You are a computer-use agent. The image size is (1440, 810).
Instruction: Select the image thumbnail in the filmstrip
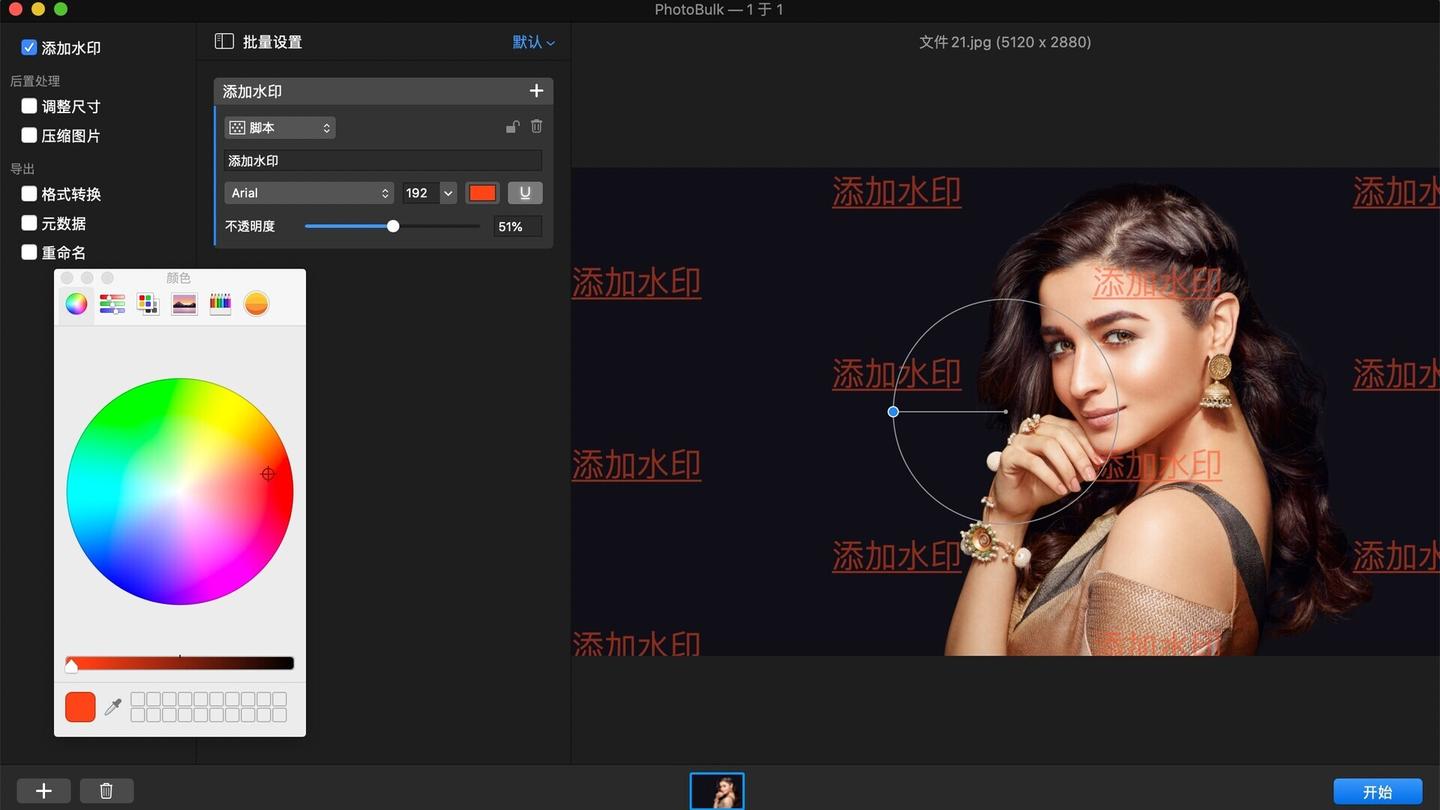point(717,791)
